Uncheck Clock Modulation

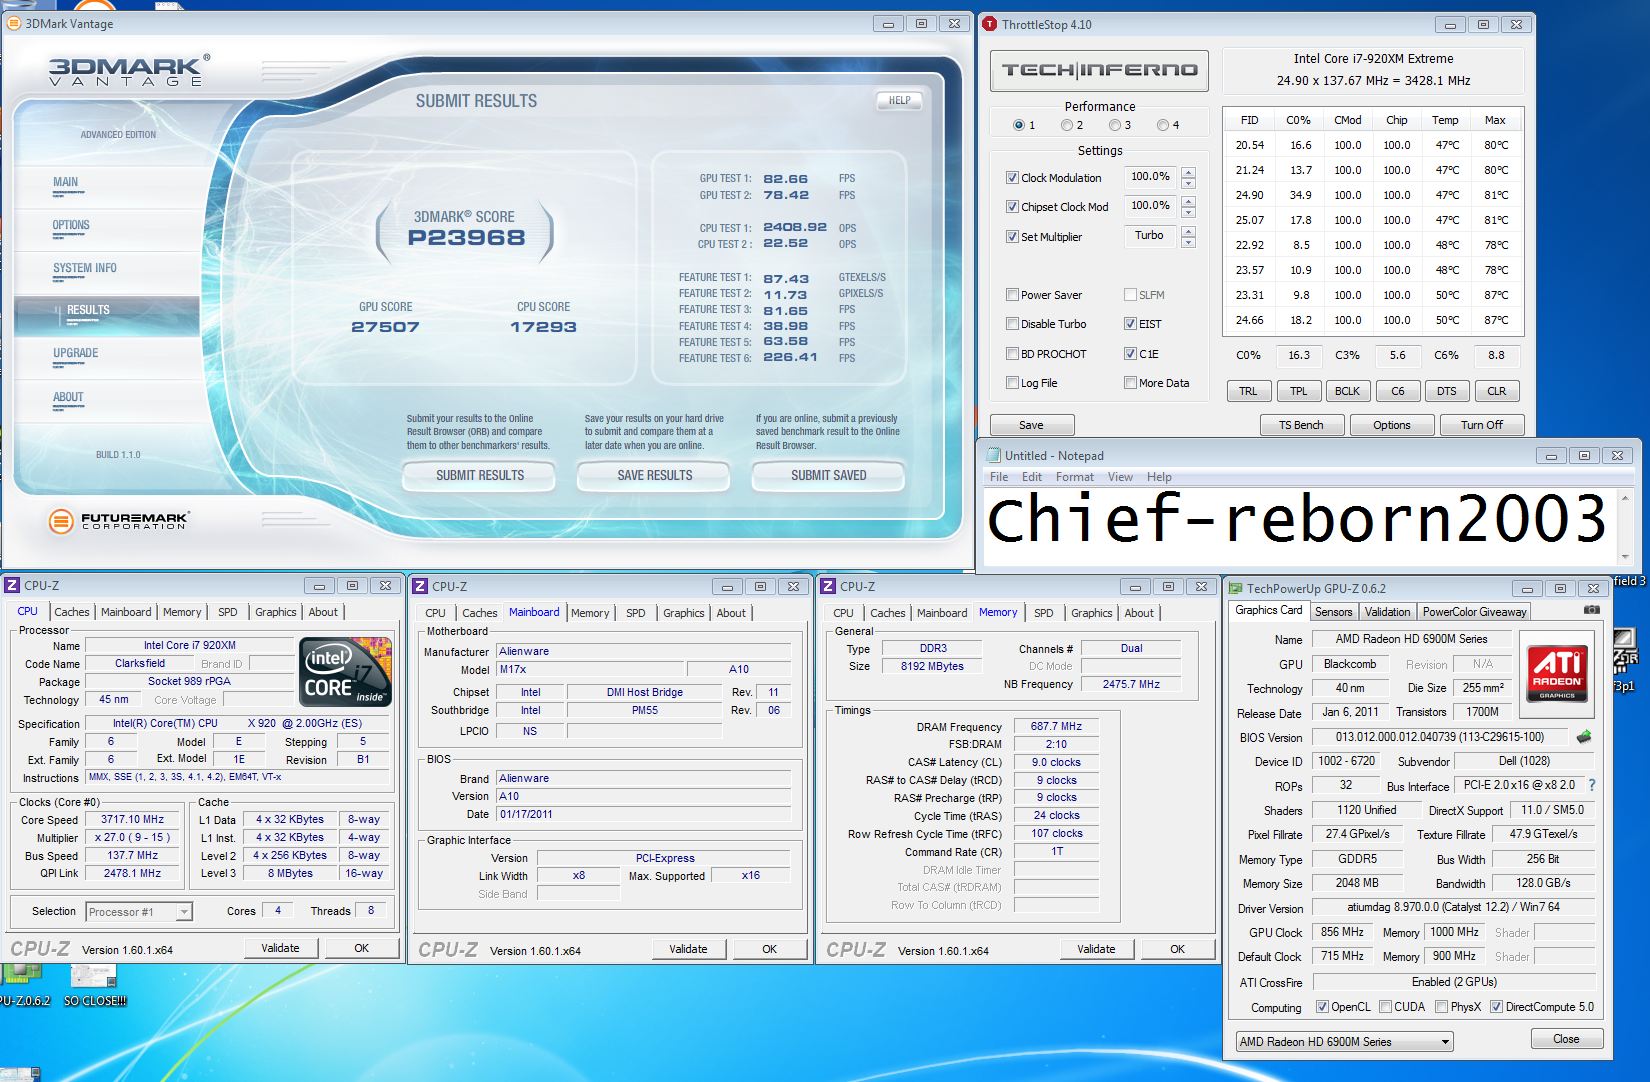point(1012,178)
